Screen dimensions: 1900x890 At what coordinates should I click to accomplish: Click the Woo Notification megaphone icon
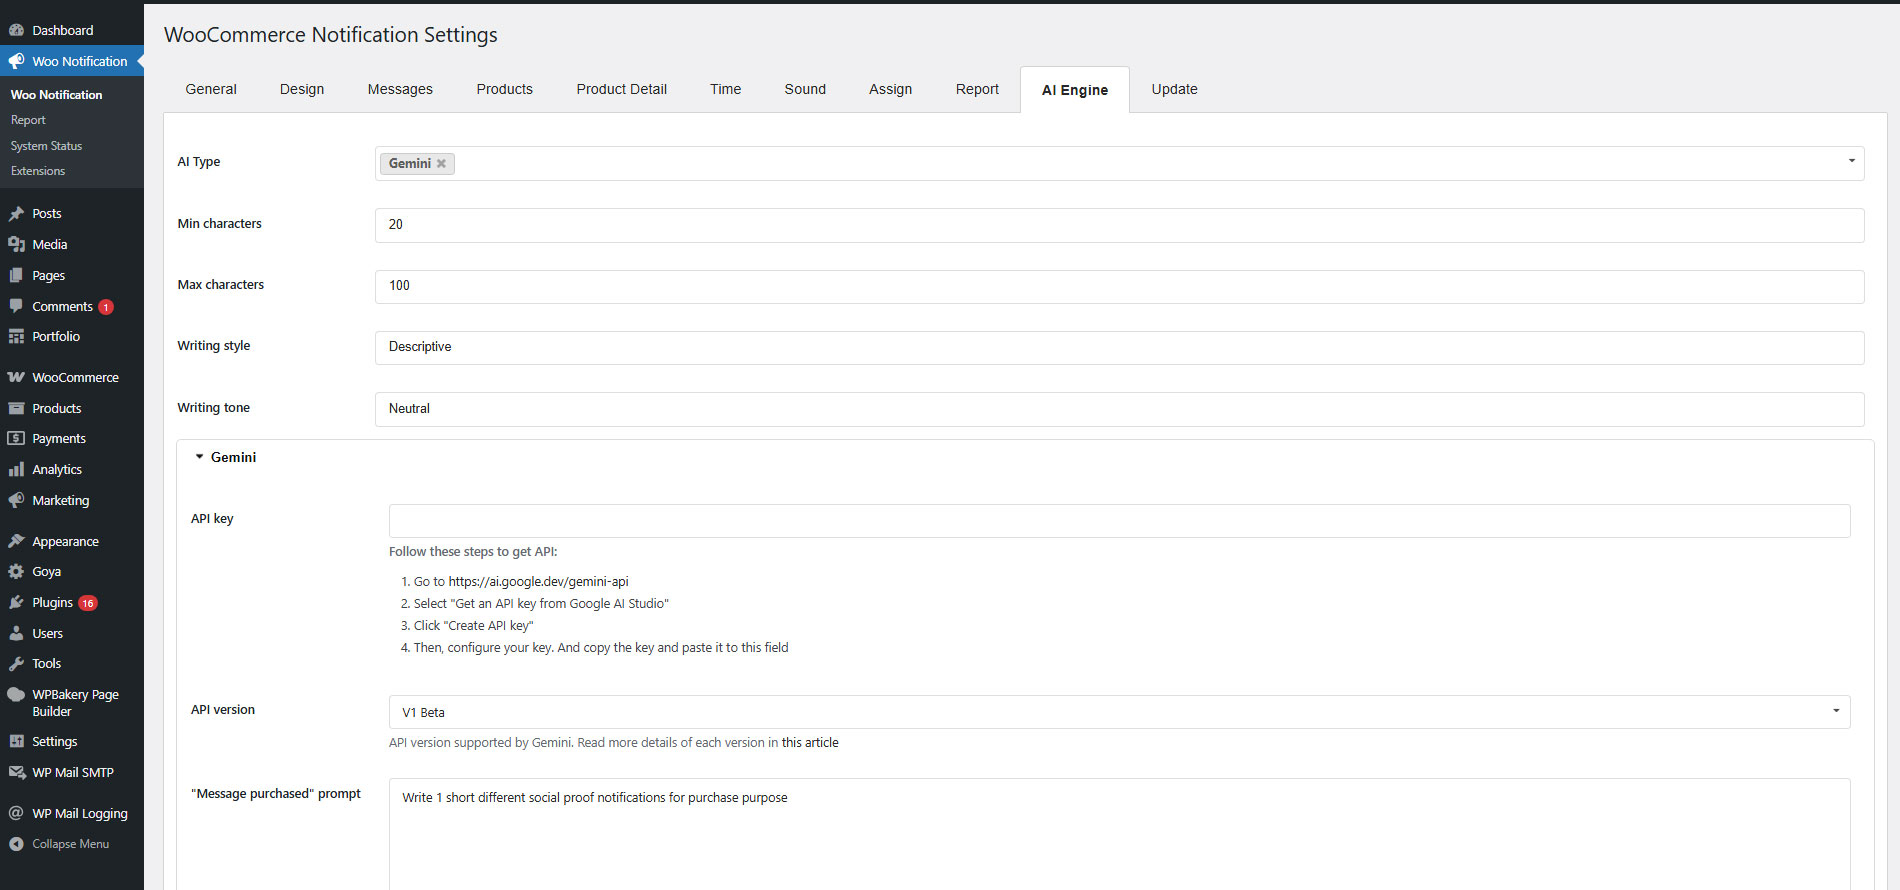16,61
